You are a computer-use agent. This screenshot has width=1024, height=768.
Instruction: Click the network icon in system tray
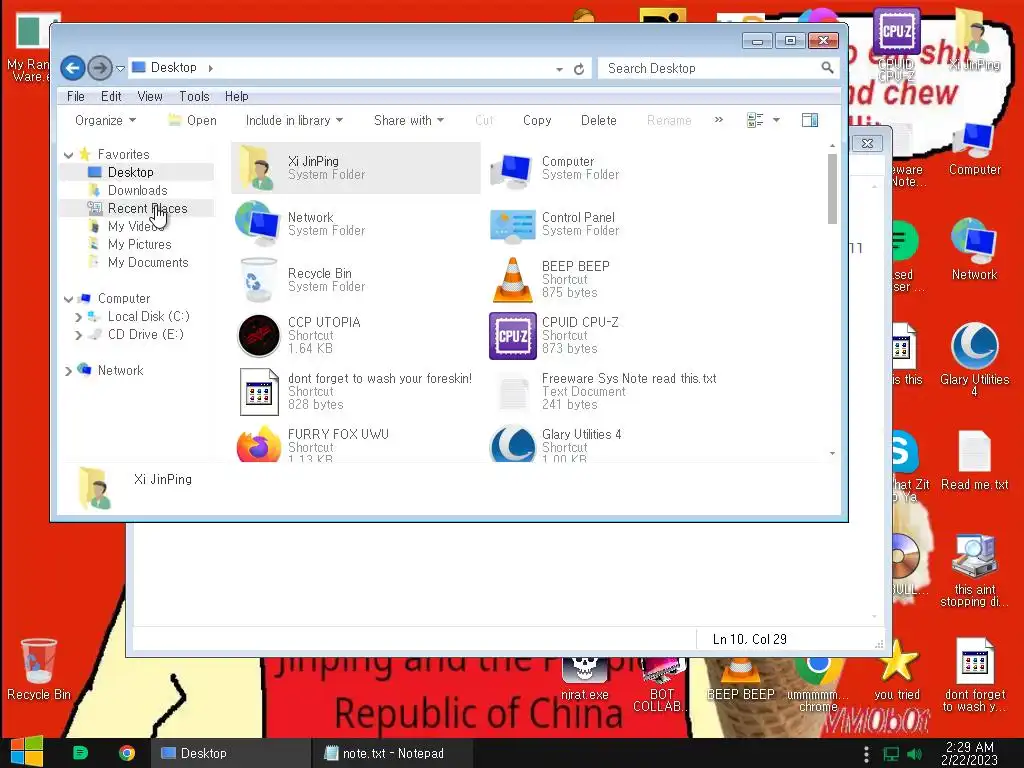coord(891,754)
